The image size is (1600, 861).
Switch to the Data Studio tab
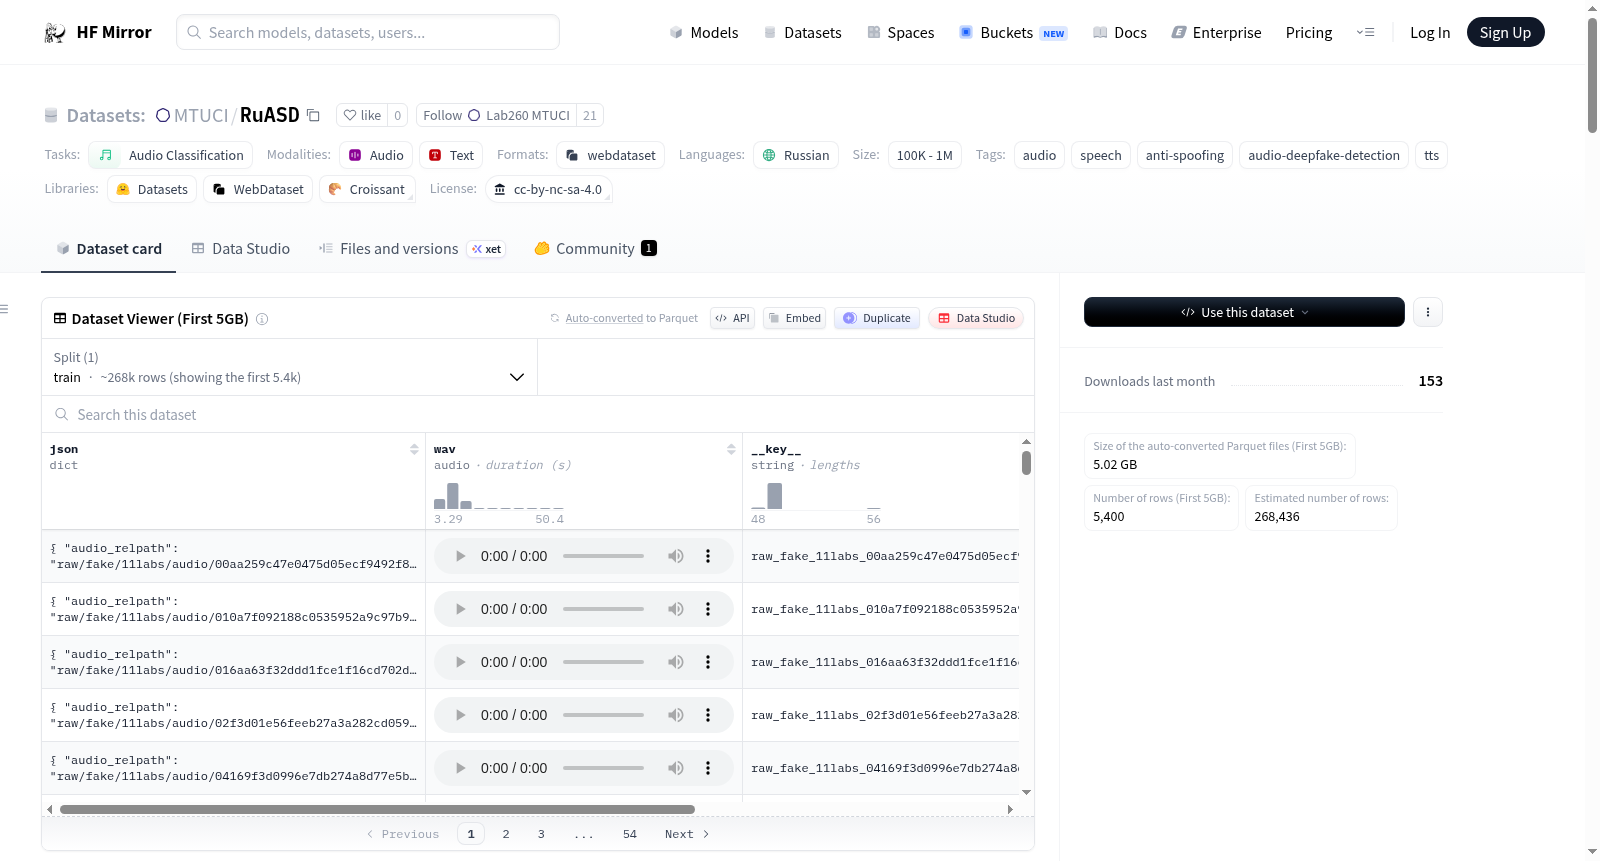click(241, 248)
